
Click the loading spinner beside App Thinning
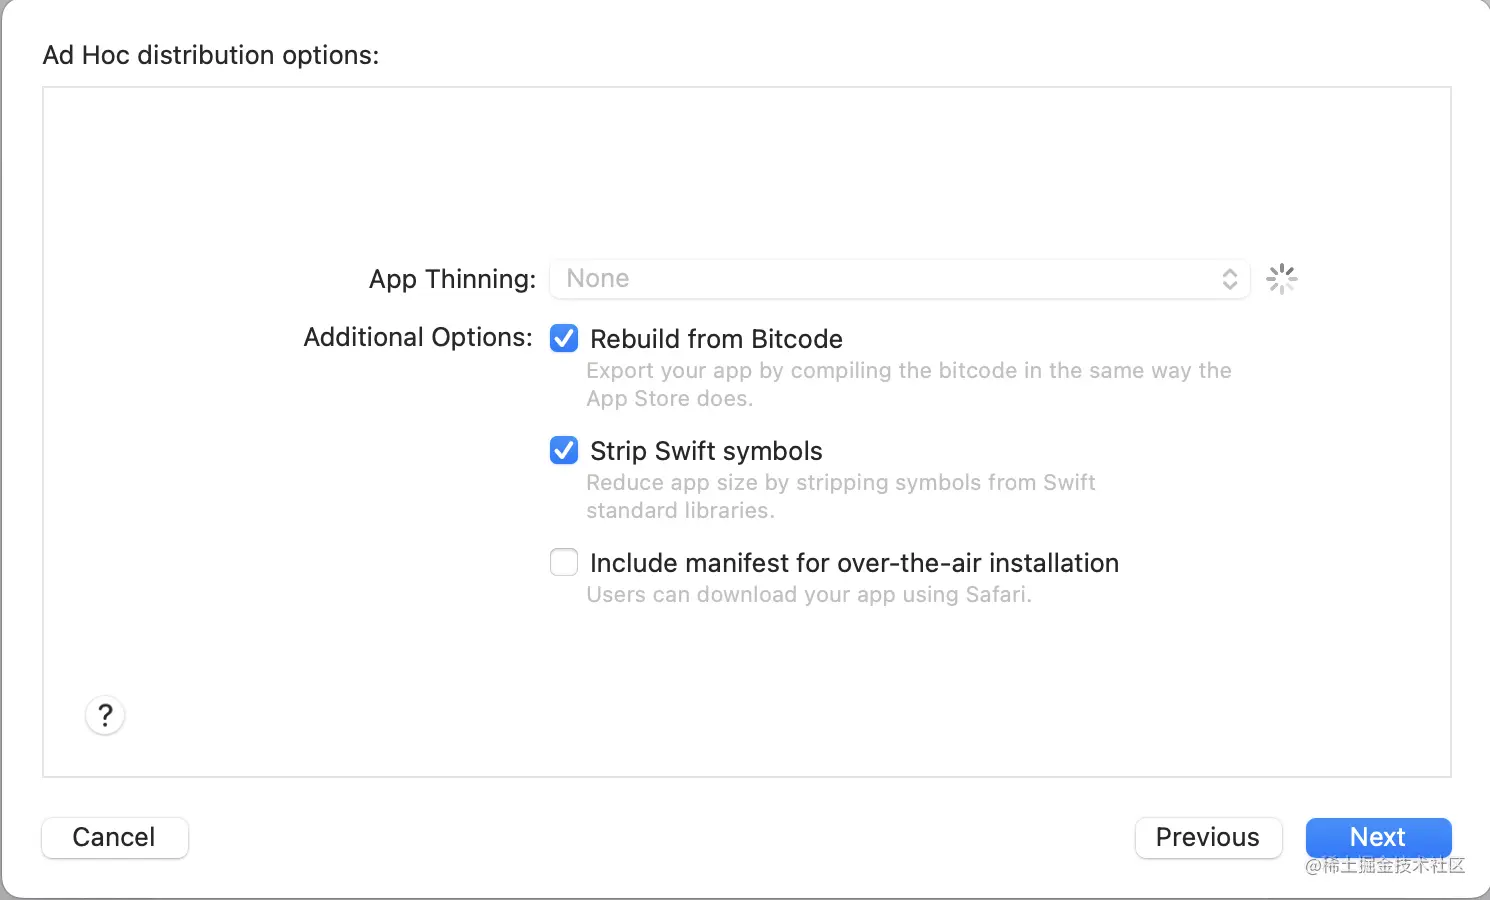(x=1281, y=279)
